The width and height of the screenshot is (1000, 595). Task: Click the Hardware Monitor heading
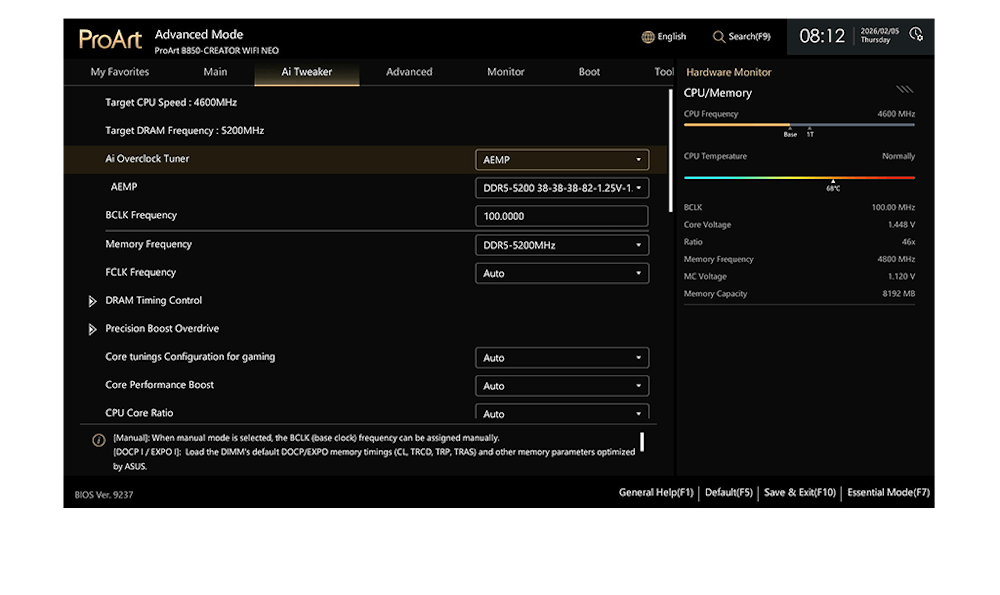click(728, 73)
